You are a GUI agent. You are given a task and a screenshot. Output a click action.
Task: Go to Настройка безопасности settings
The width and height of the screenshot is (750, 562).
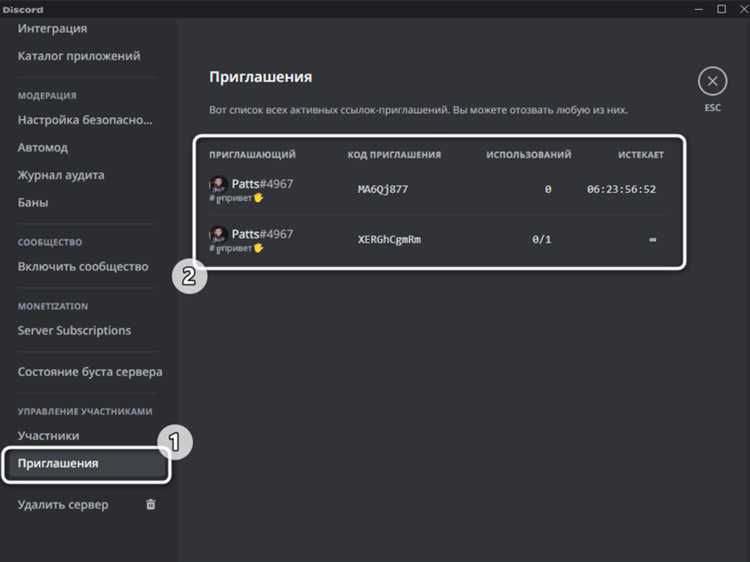[85, 120]
